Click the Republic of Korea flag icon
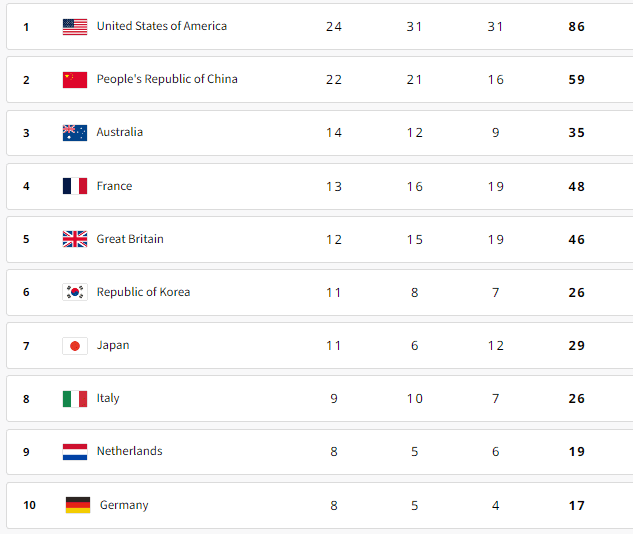633x534 pixels. (75, 292)
